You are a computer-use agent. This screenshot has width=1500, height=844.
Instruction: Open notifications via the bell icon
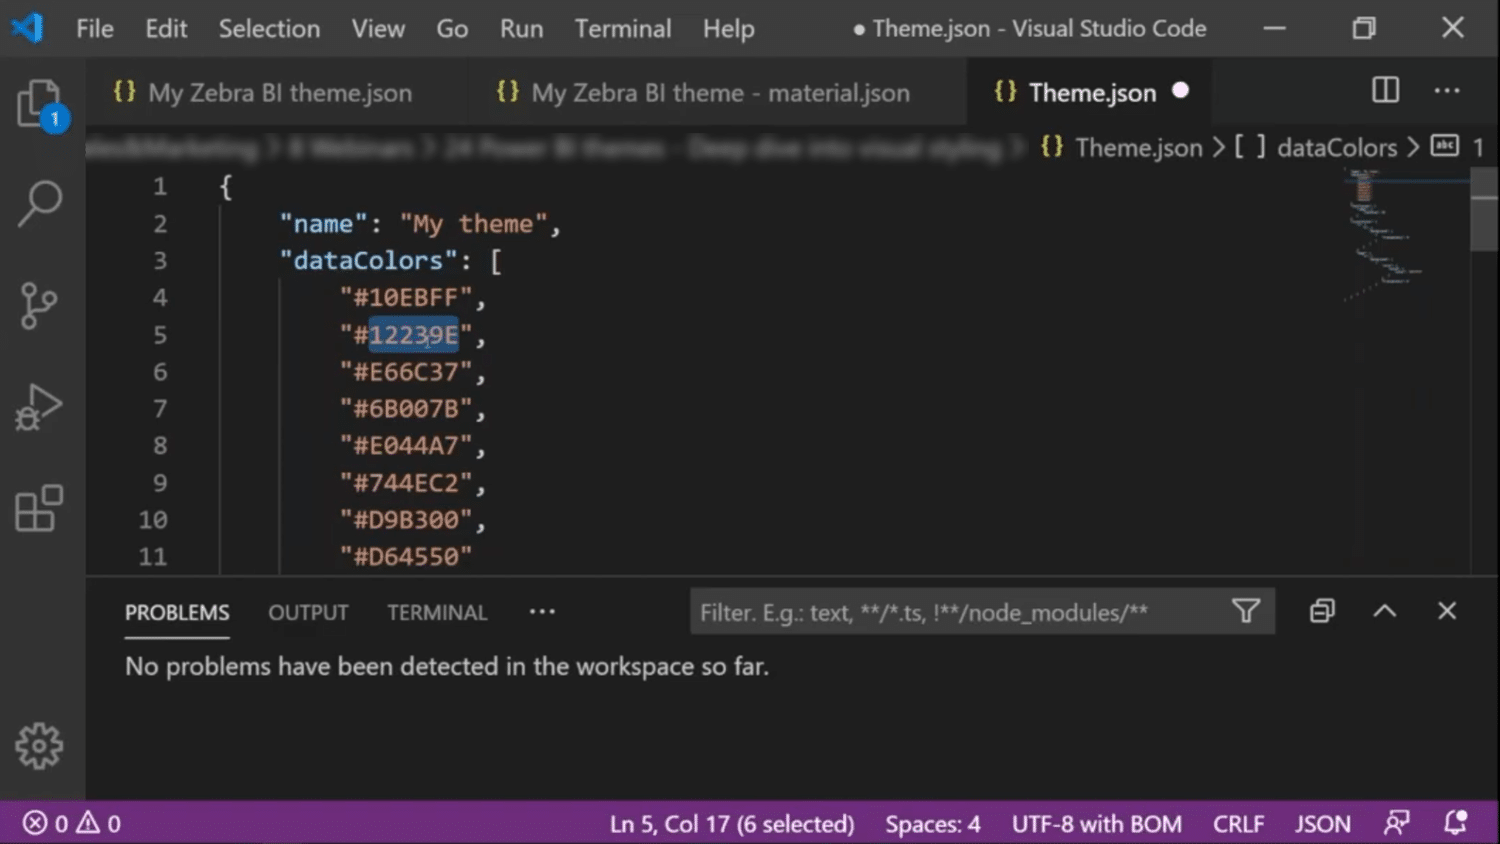pos(1455,822)
